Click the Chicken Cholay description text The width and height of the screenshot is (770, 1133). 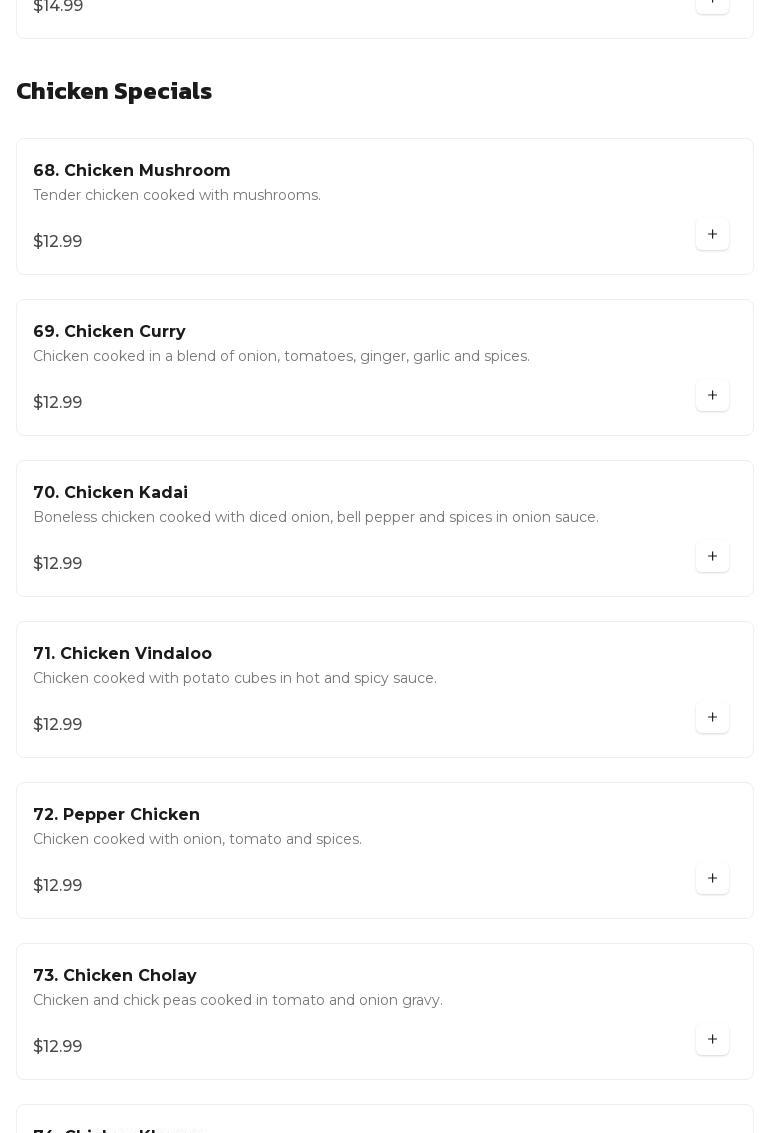tap(238, 1000)
